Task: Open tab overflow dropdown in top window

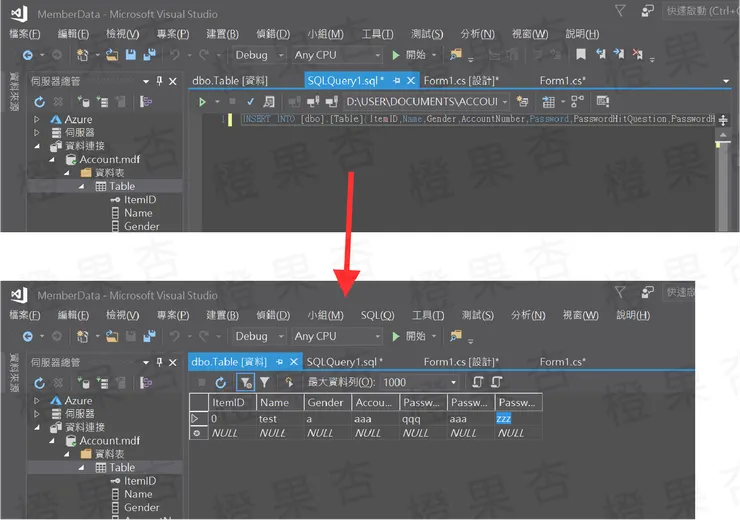Action: (726, 81)
